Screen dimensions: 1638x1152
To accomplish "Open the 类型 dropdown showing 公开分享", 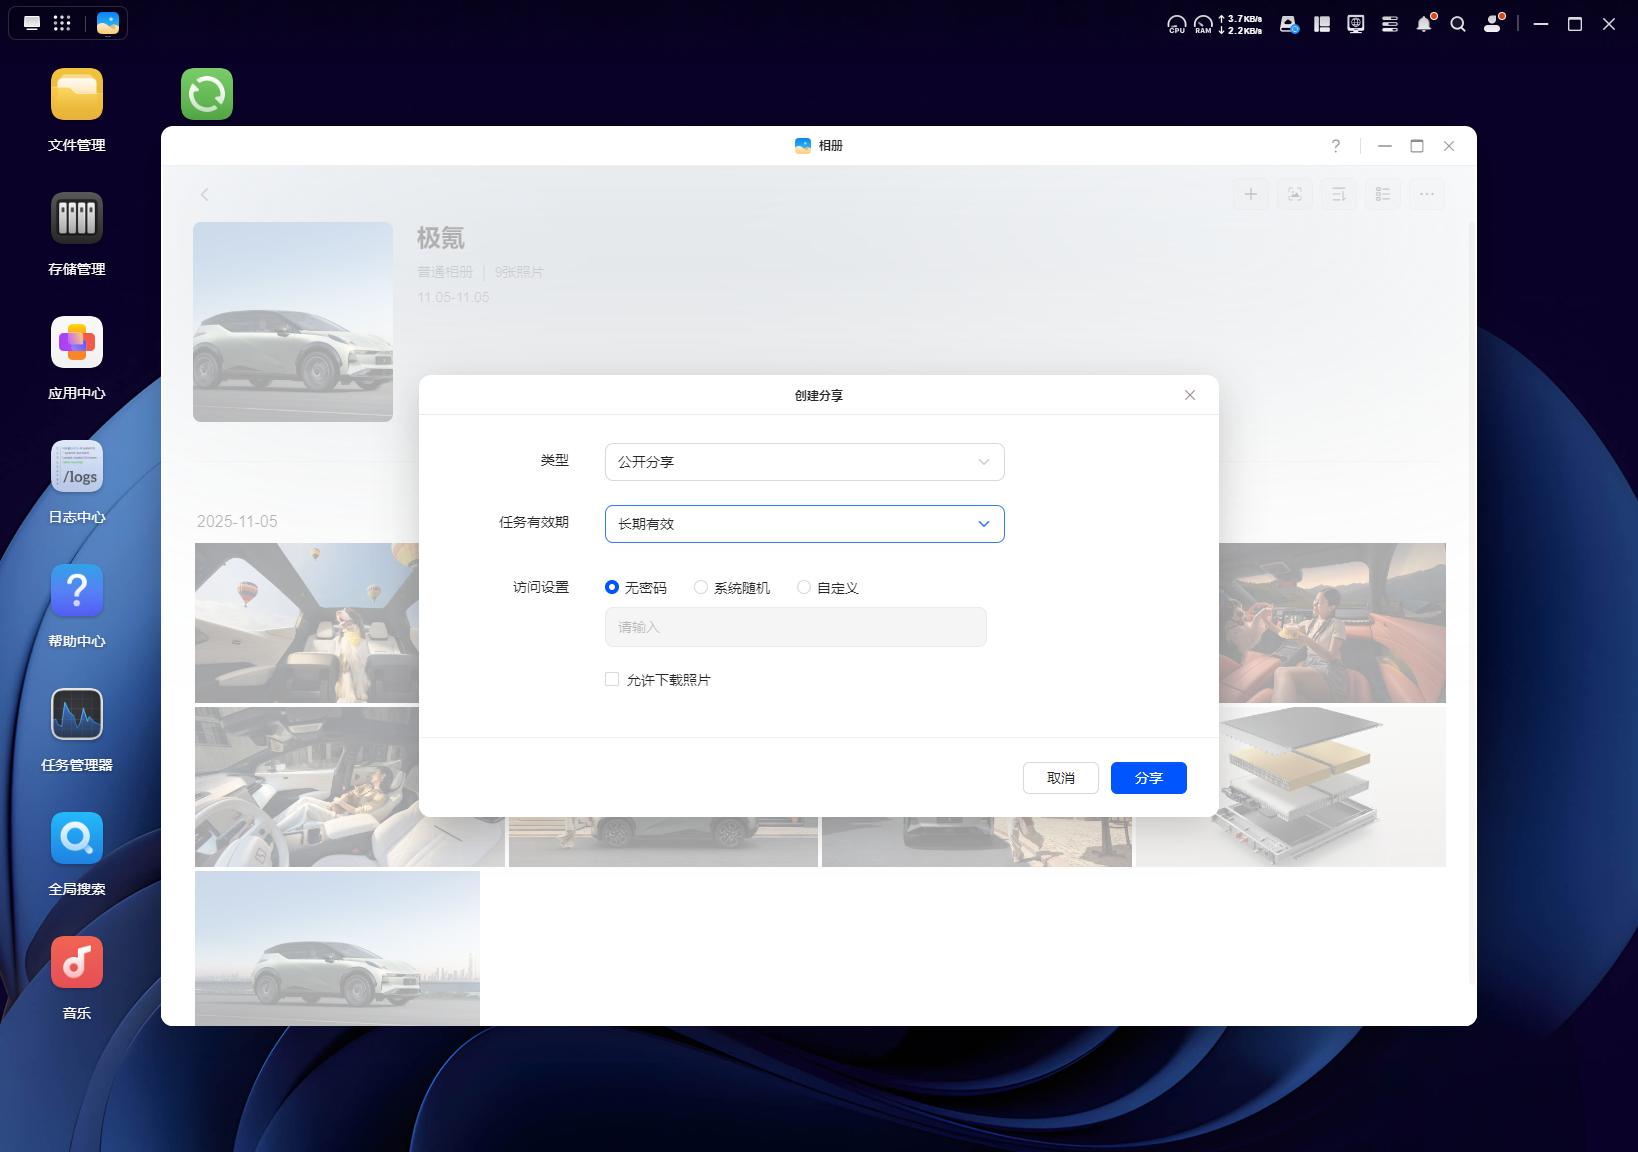I will 805,462.
